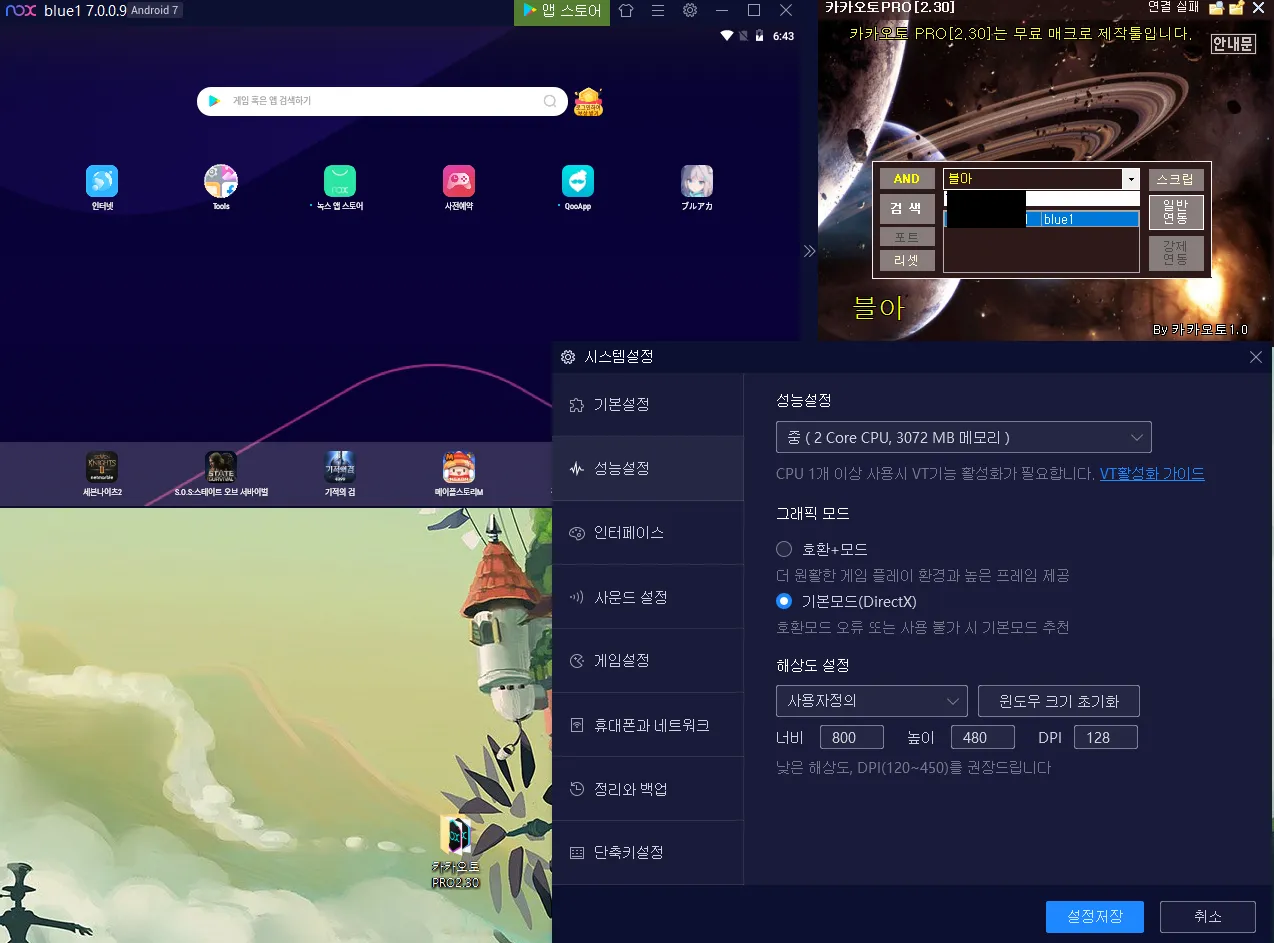Switch to the 인터페이스 settings tab
1274x943 pixels.
tap(629, 533)
